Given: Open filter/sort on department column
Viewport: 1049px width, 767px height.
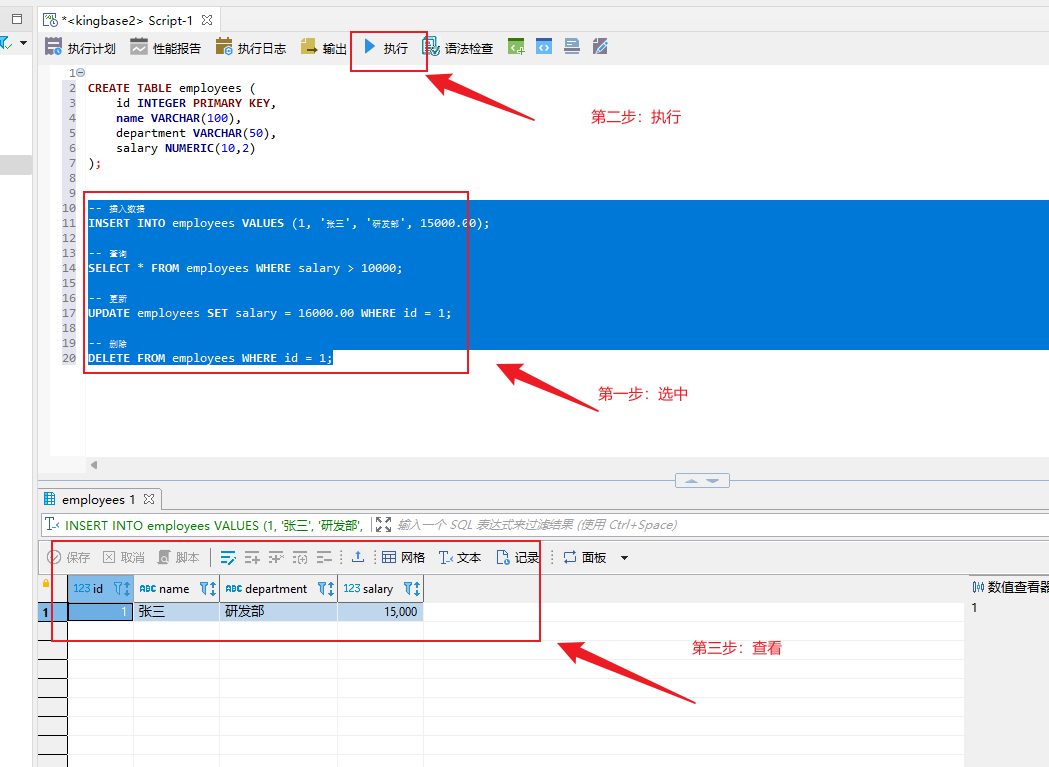Looking at the screenshot, I should tap(326, 588).
